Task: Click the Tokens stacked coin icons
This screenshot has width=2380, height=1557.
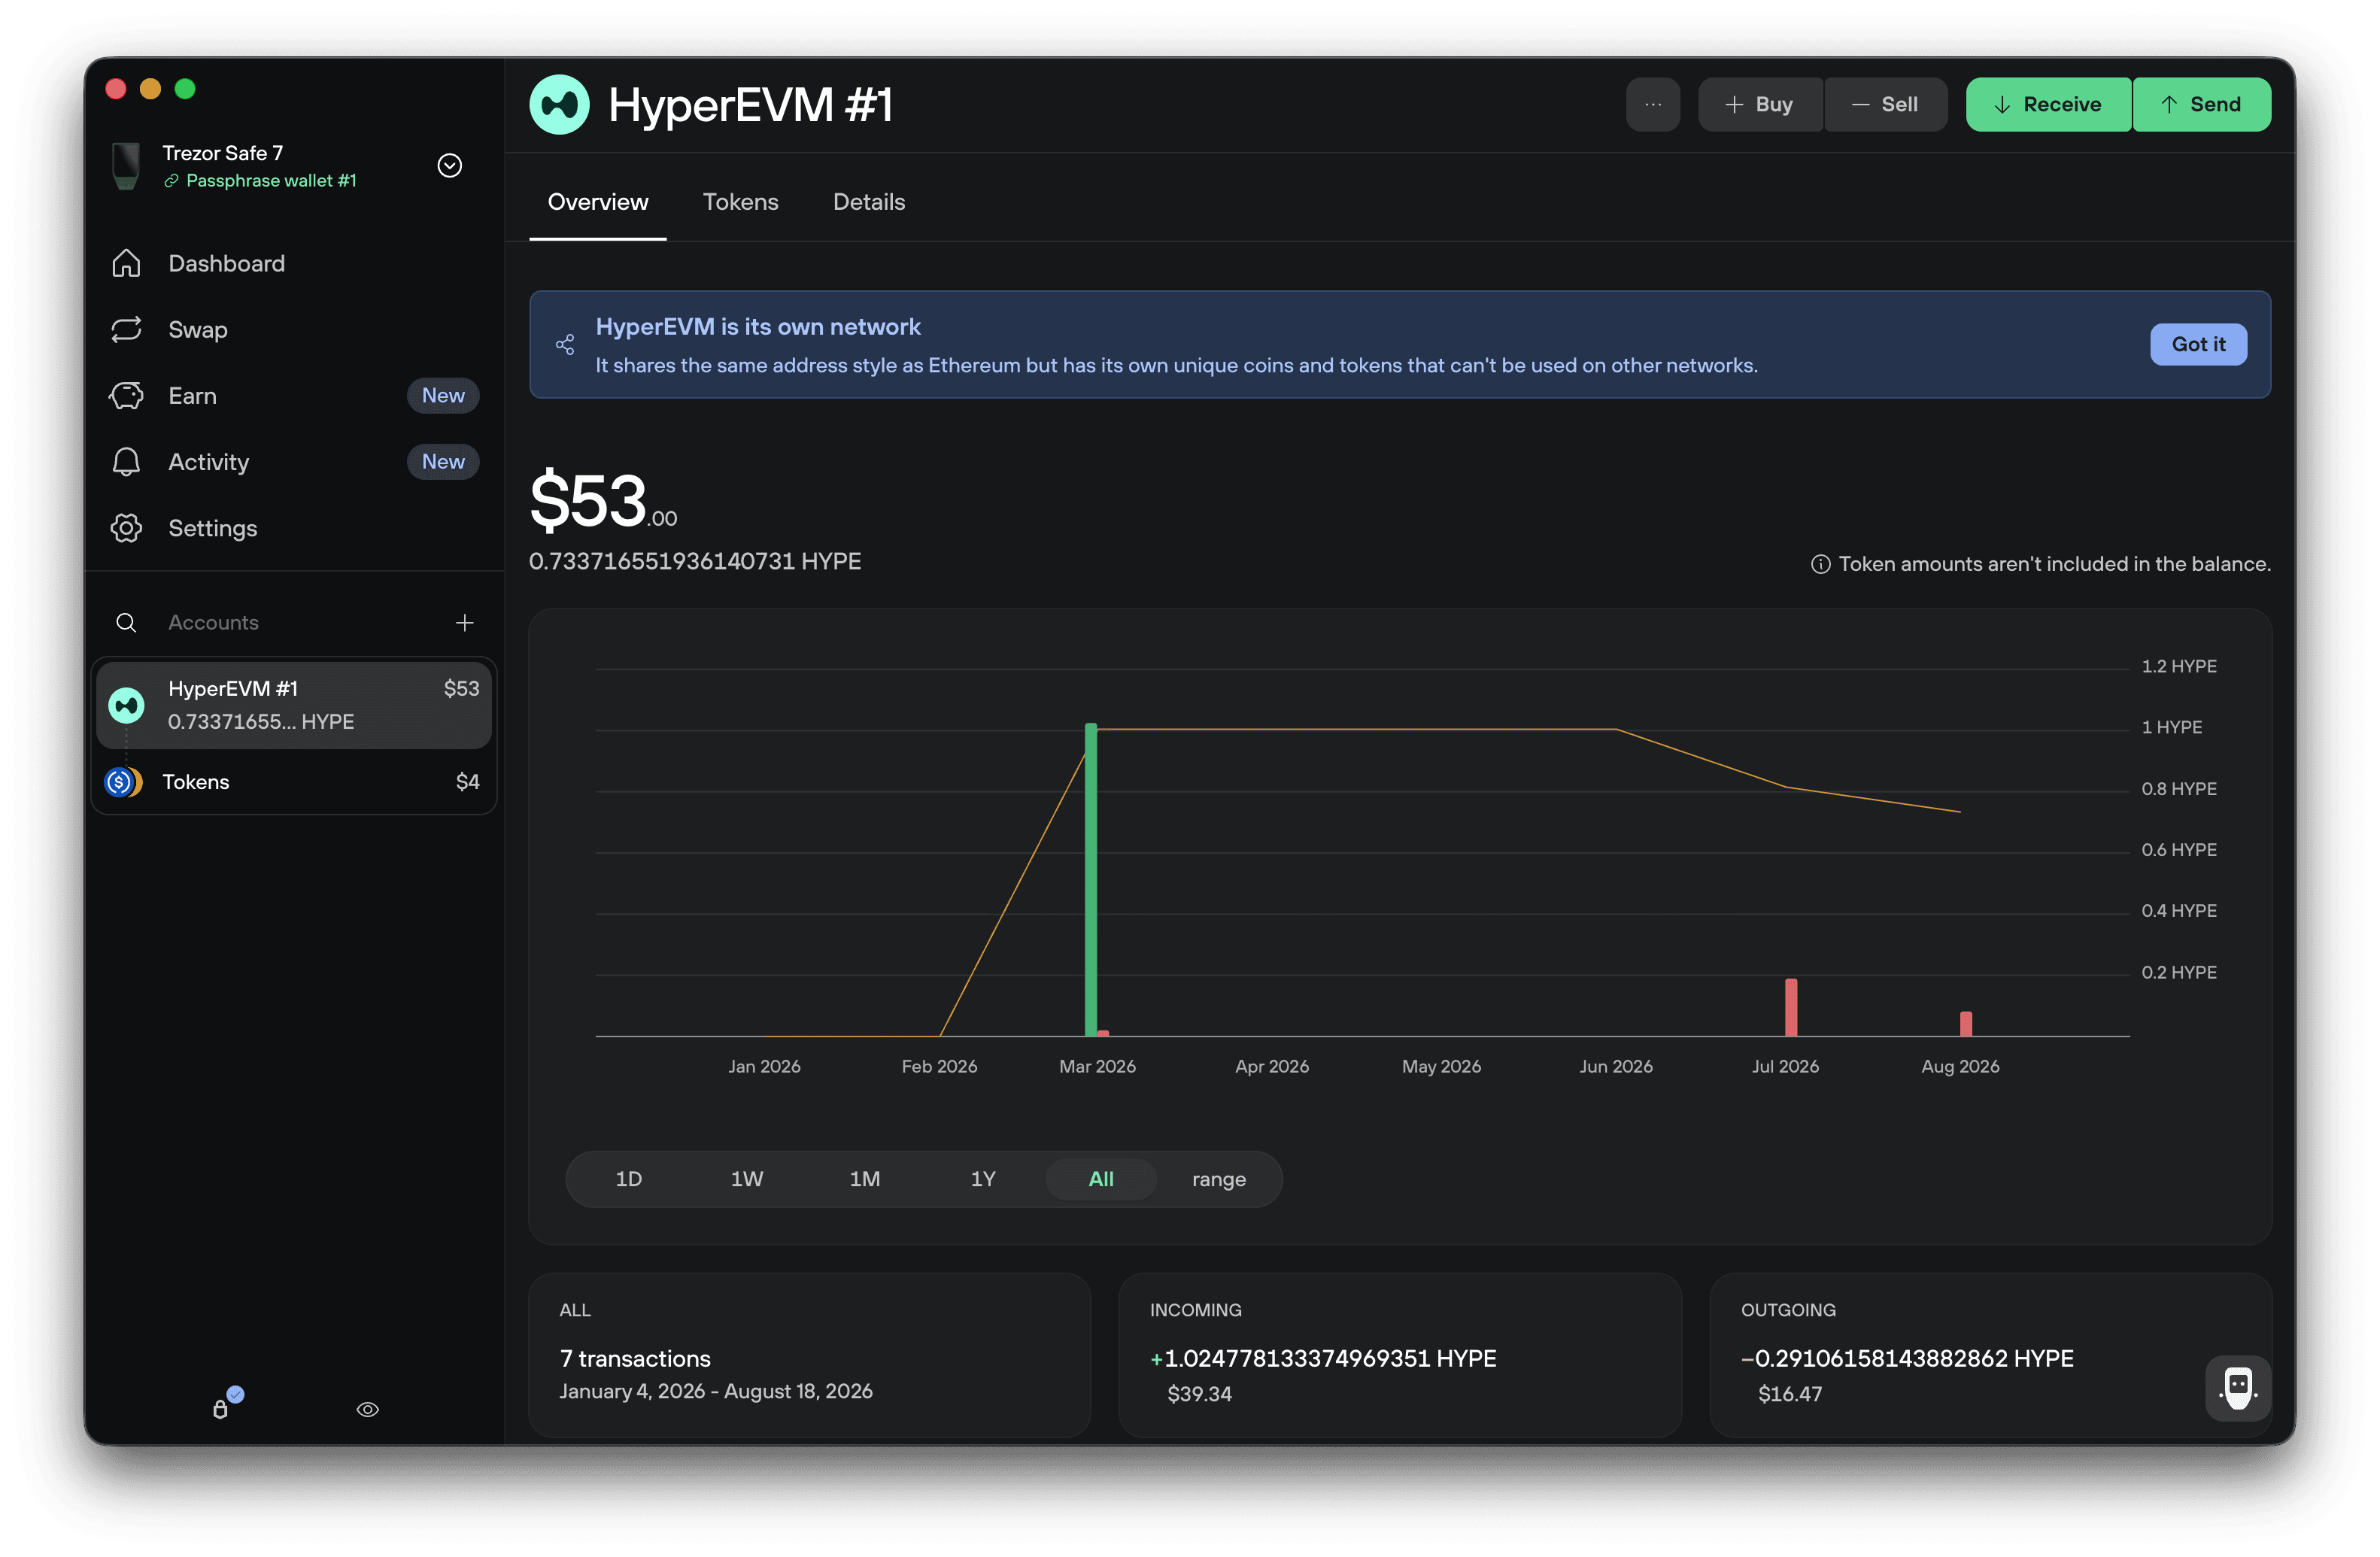Action: (123, 781)
